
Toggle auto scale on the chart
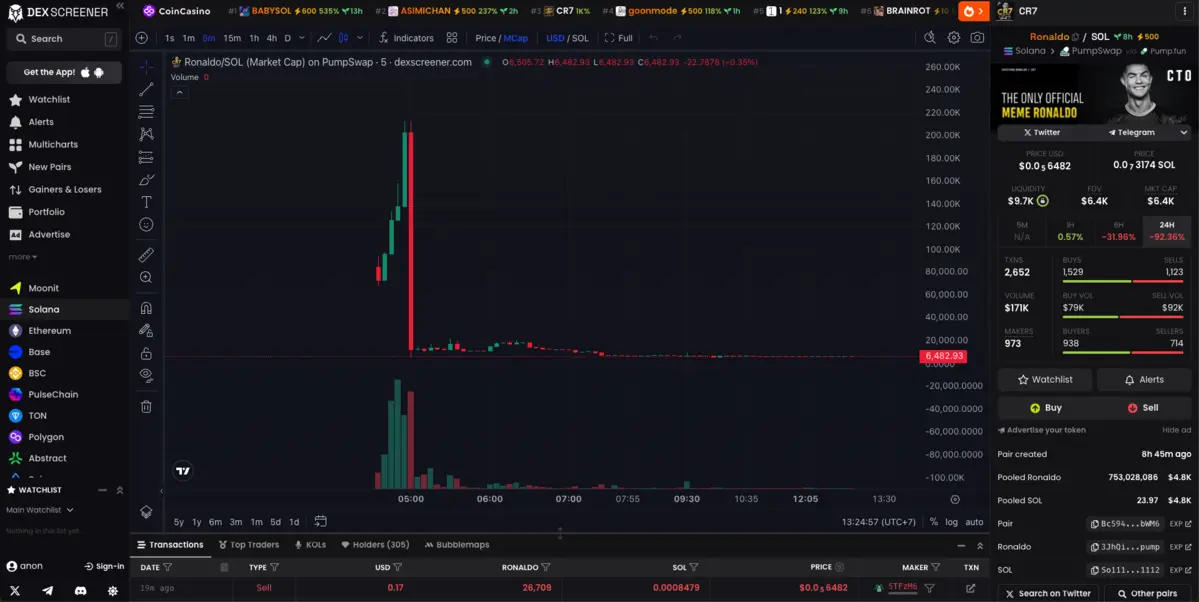point(974,522)
